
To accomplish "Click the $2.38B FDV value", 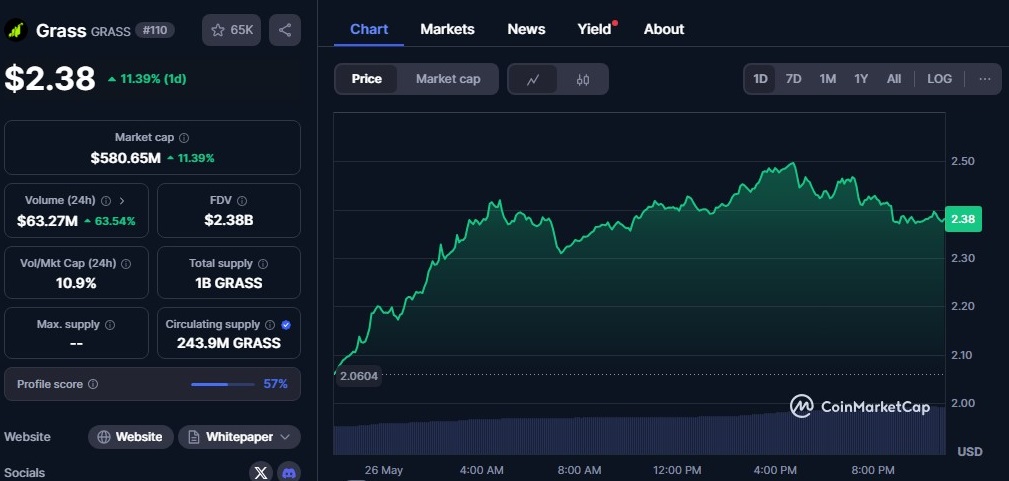I will [228, 220].
